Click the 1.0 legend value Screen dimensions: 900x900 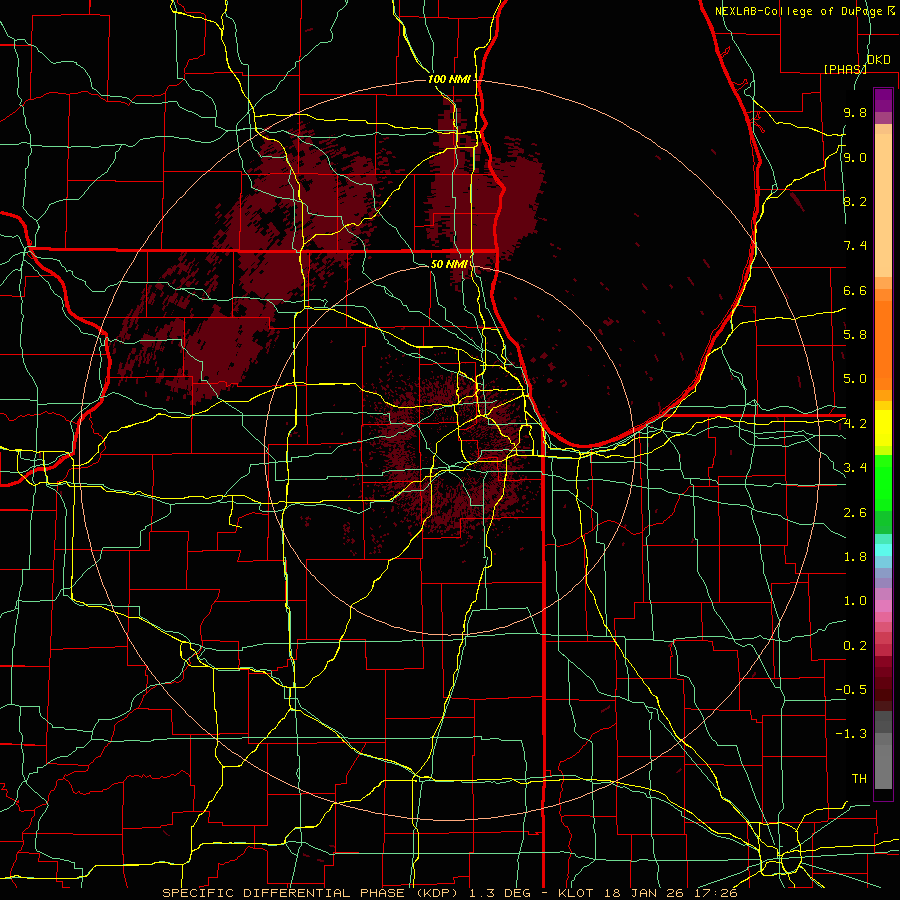click(x=855, y=601)
